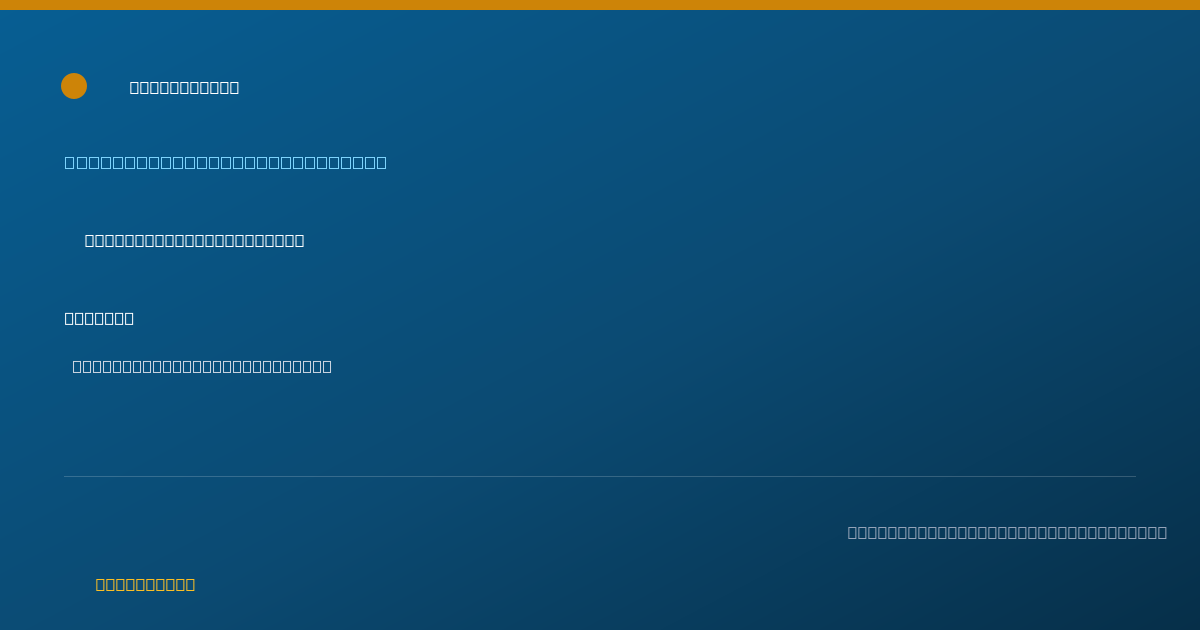Click the first glyph box of the light-blue headline
Screen dimensions: 1200x630
pos(70,162)
